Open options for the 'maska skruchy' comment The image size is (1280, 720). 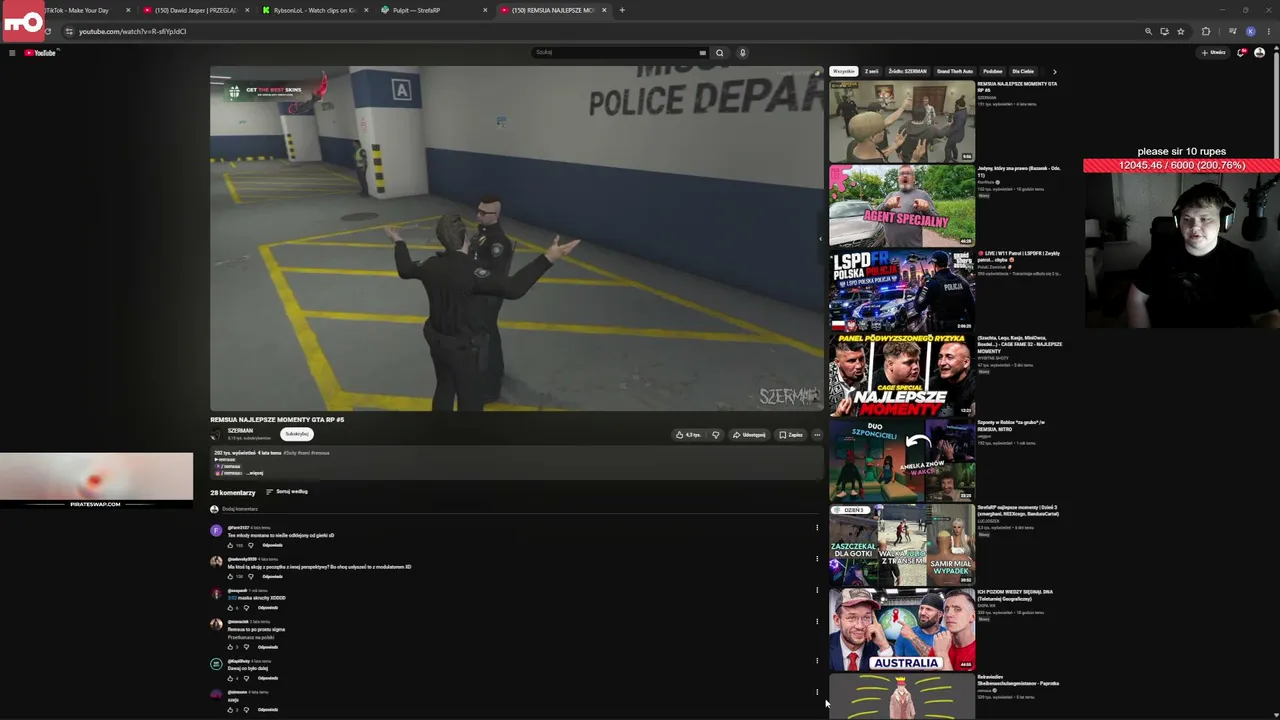tap(817, 590)
